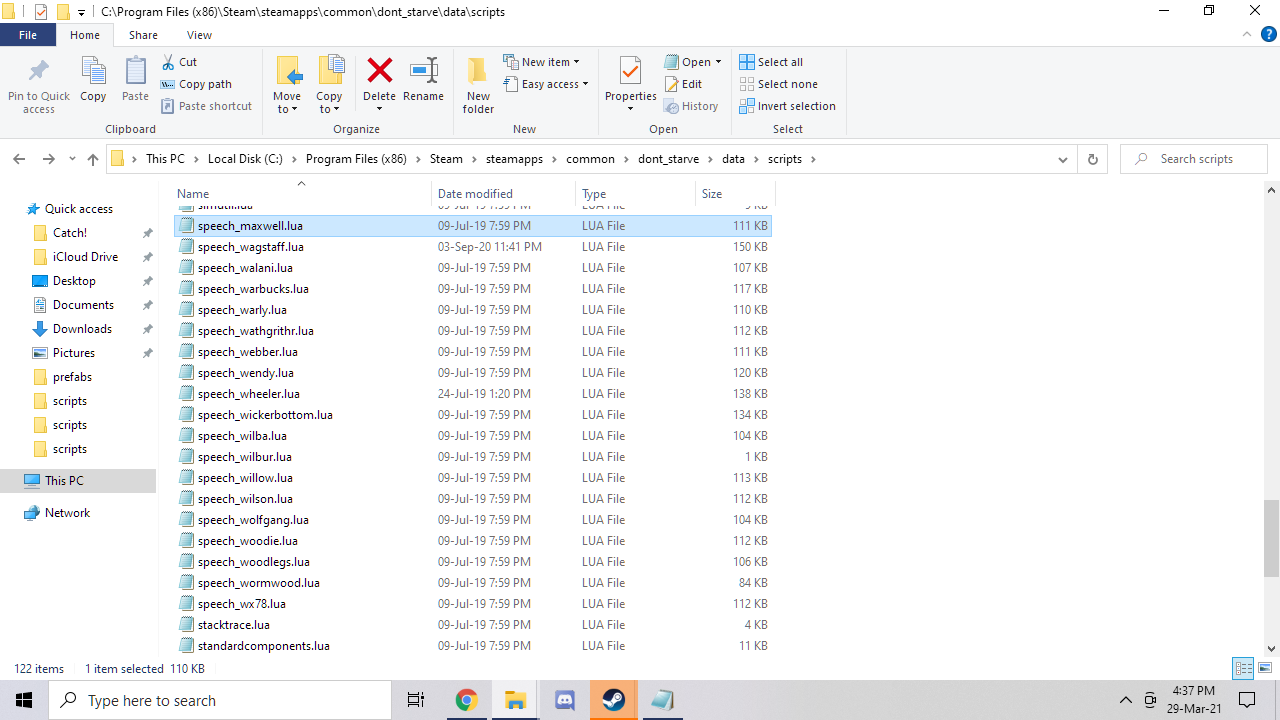Click Pin to Quick access icon
The width and height of the screenshot is (1280, 720).
point(39,72)
